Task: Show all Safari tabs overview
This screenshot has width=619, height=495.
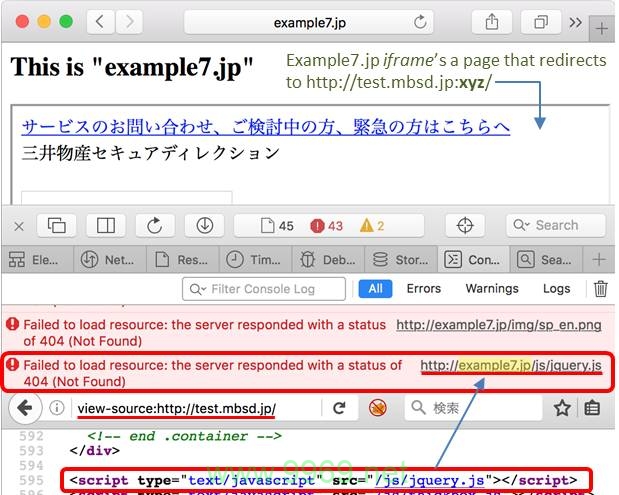Action: click(x=541, y=22)
